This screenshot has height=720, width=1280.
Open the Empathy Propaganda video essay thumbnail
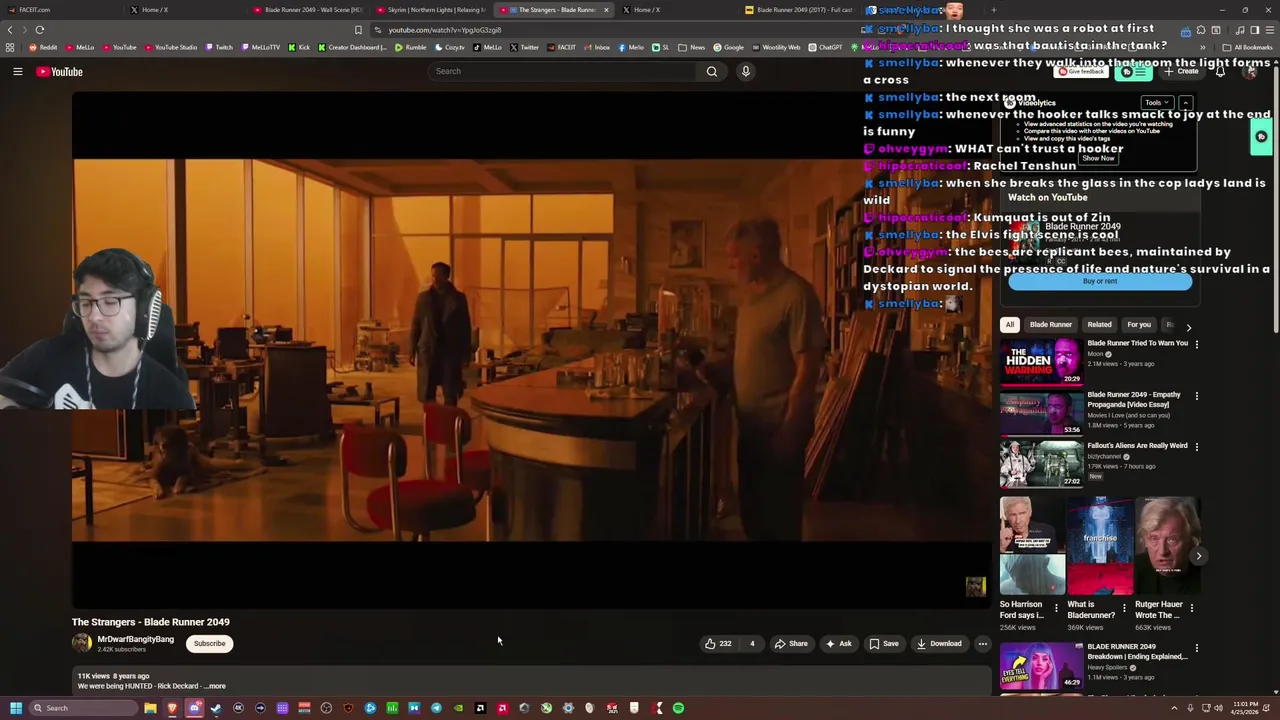coord(1041,411)
